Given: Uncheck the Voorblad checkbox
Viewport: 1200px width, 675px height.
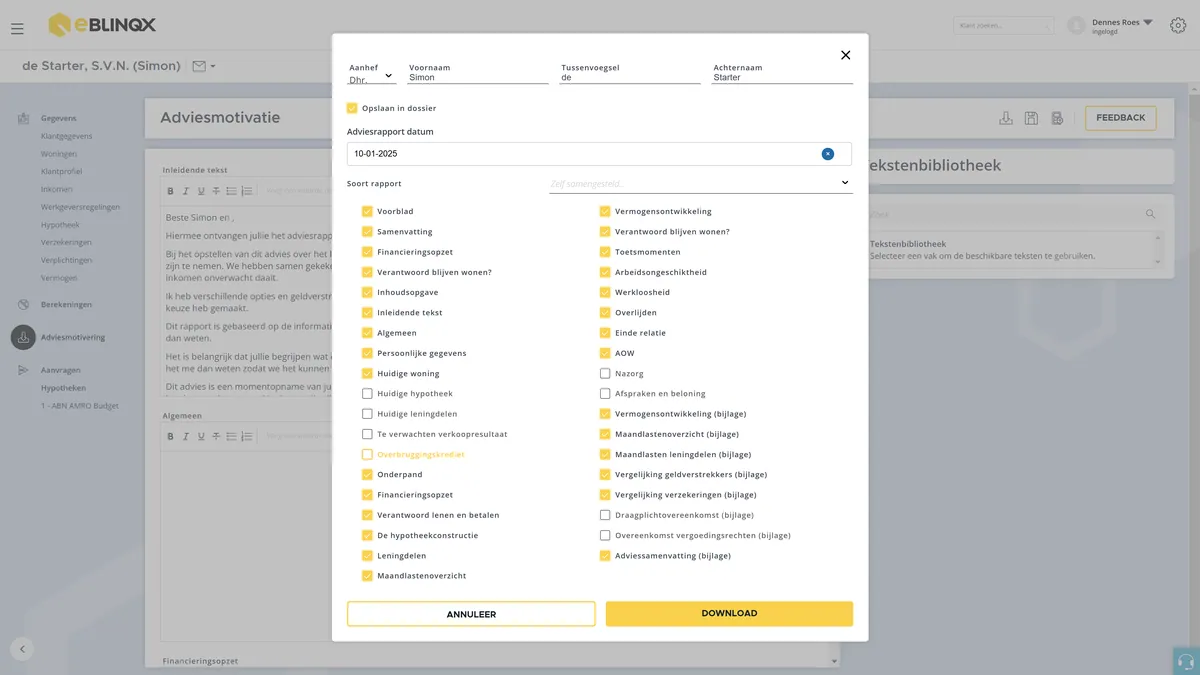Looking at the screenshot, I should click(367, 212).
